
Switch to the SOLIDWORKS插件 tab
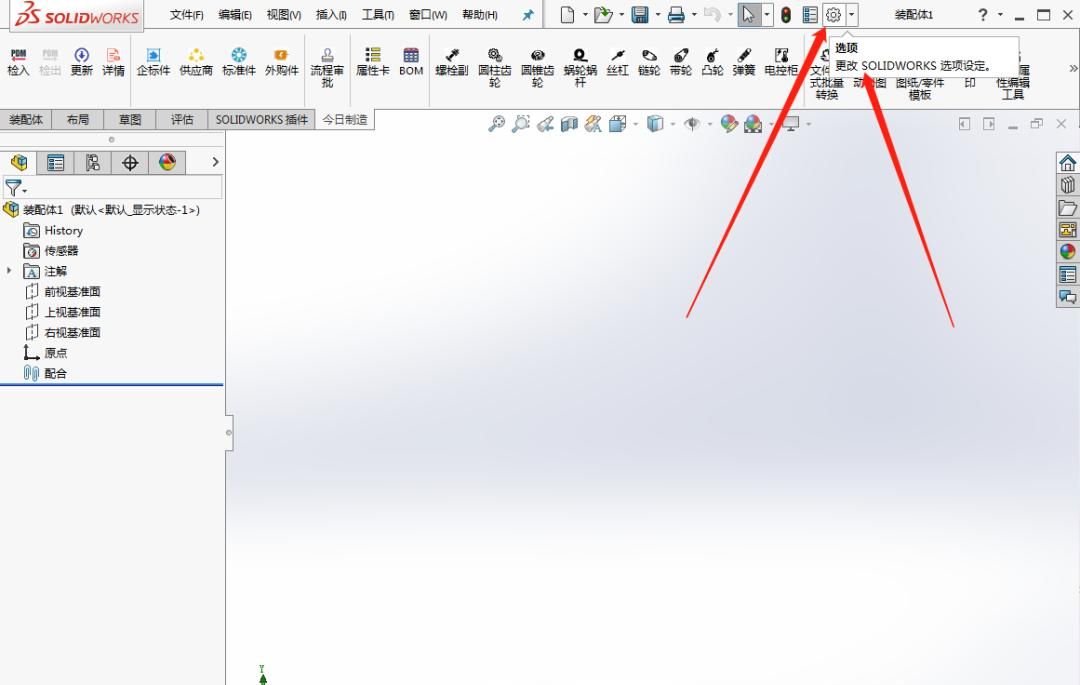point(262,119)
